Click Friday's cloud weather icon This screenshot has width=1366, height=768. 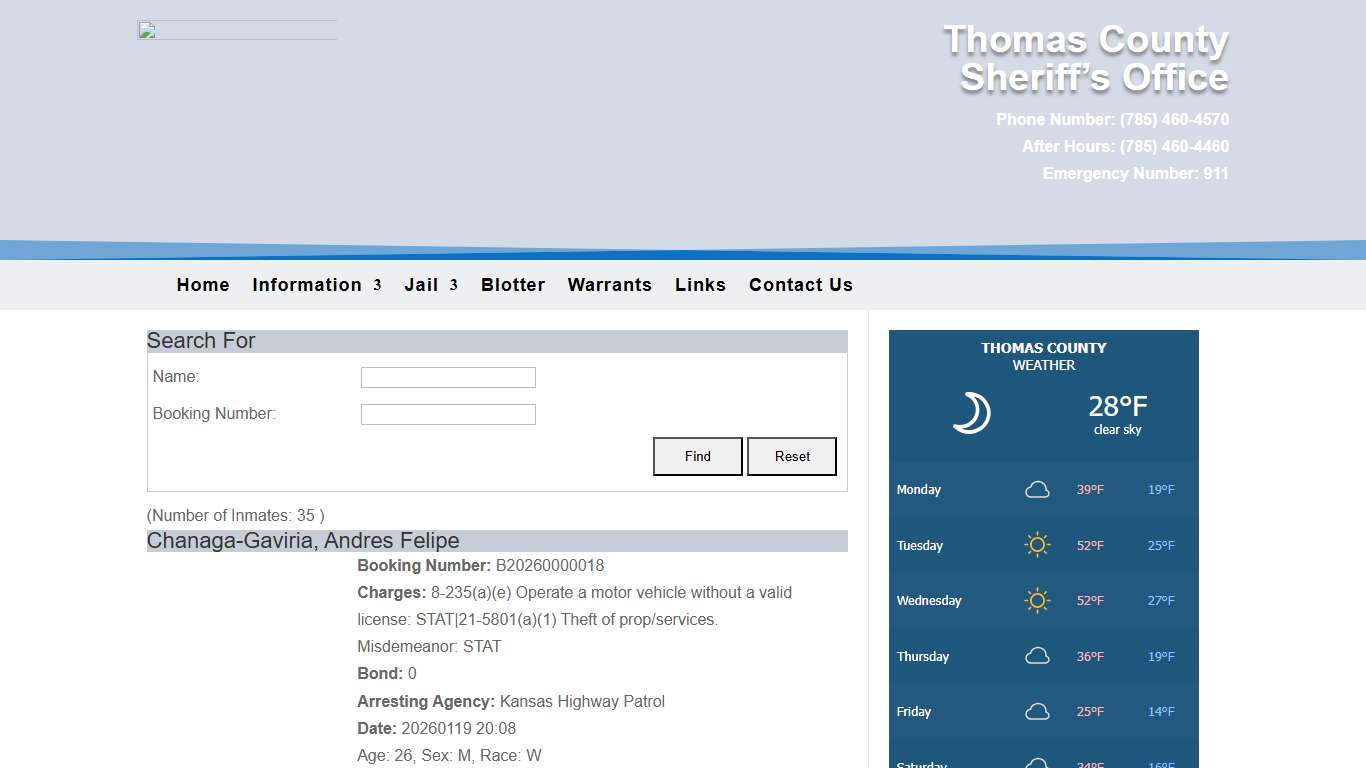pyautogui.click(x=1037, y=712)
